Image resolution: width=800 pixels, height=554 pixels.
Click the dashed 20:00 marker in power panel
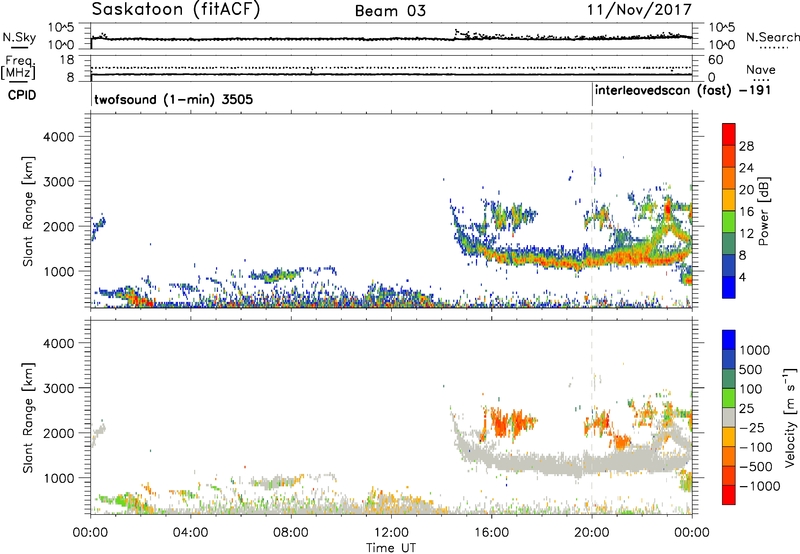click(592, 211)
